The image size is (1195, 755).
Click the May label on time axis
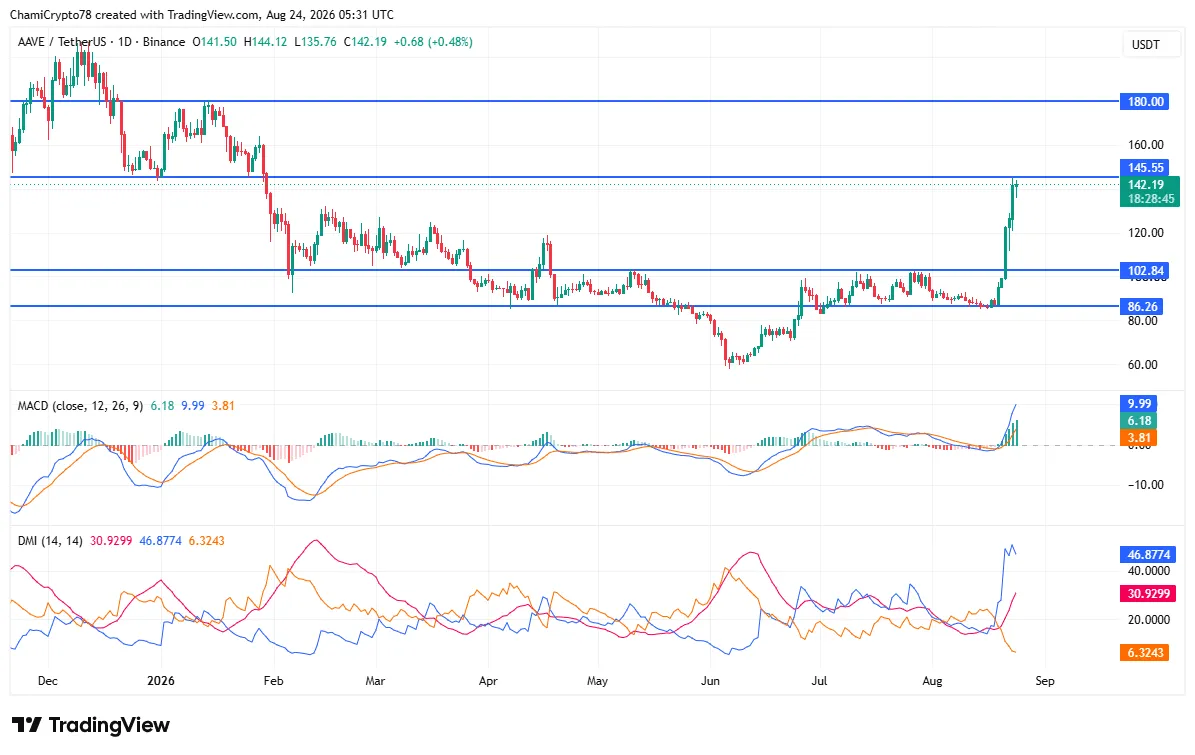coord(598,680)
